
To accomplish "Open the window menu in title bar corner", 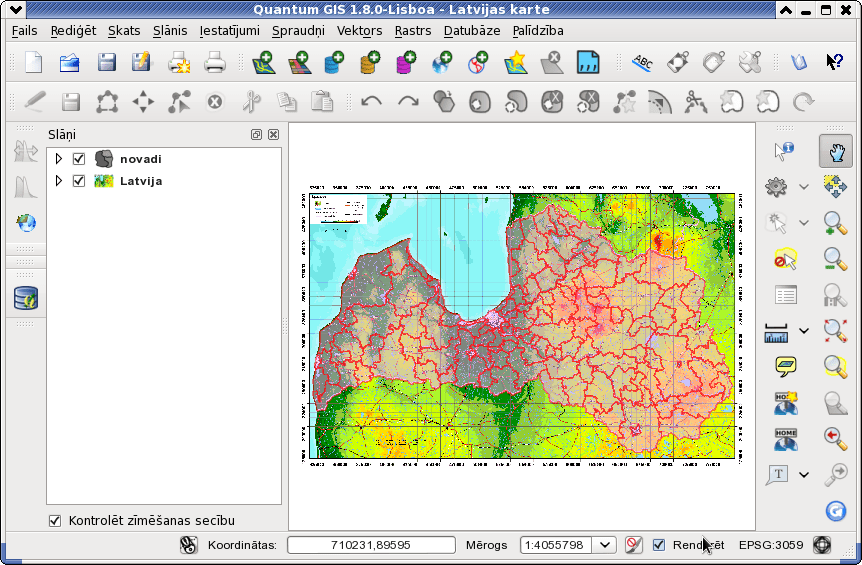I will (15, 9).
